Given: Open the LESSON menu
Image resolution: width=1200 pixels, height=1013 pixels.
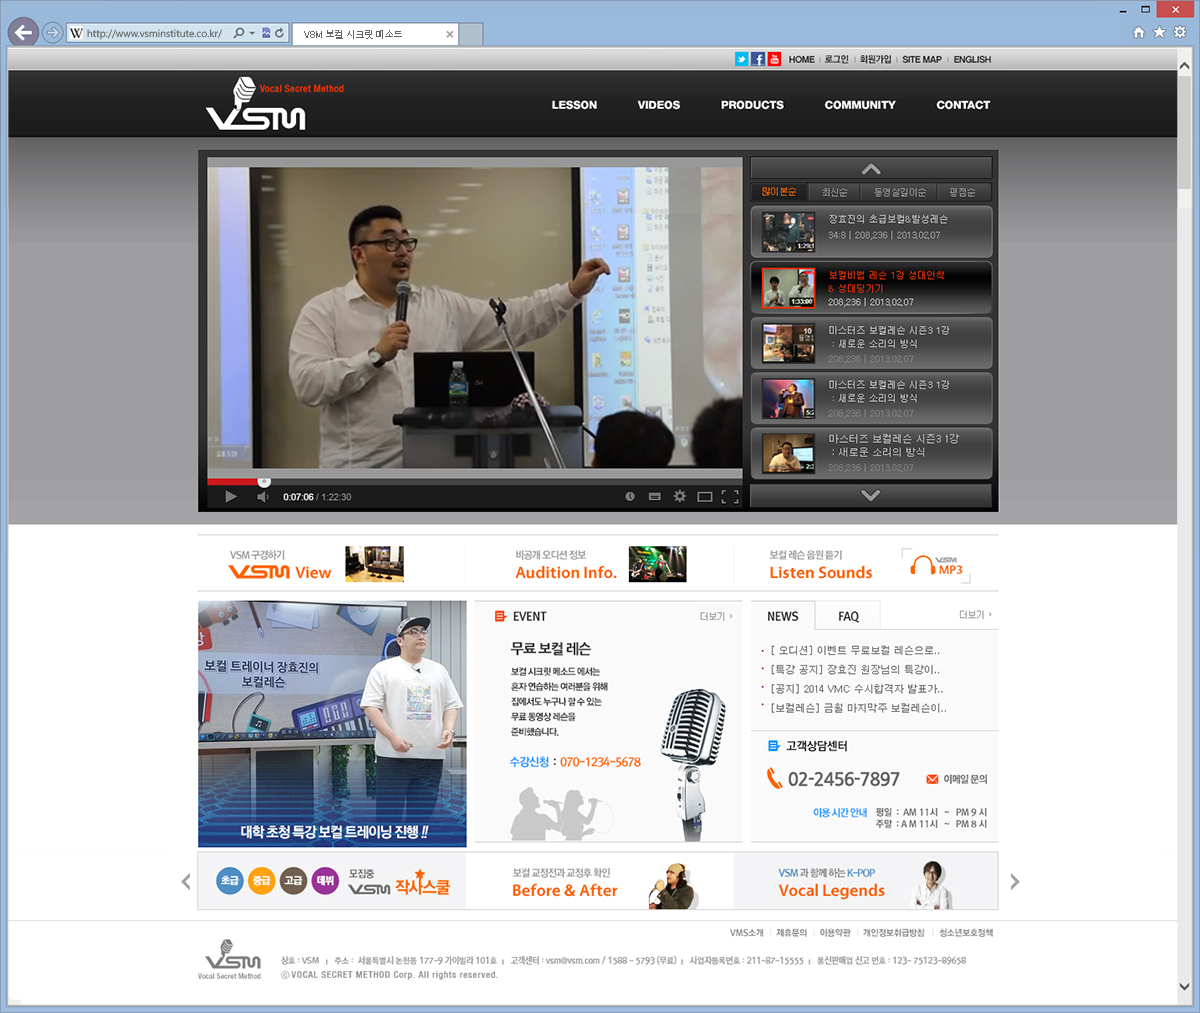Looking at the screenshot, I should pos(574,105).
